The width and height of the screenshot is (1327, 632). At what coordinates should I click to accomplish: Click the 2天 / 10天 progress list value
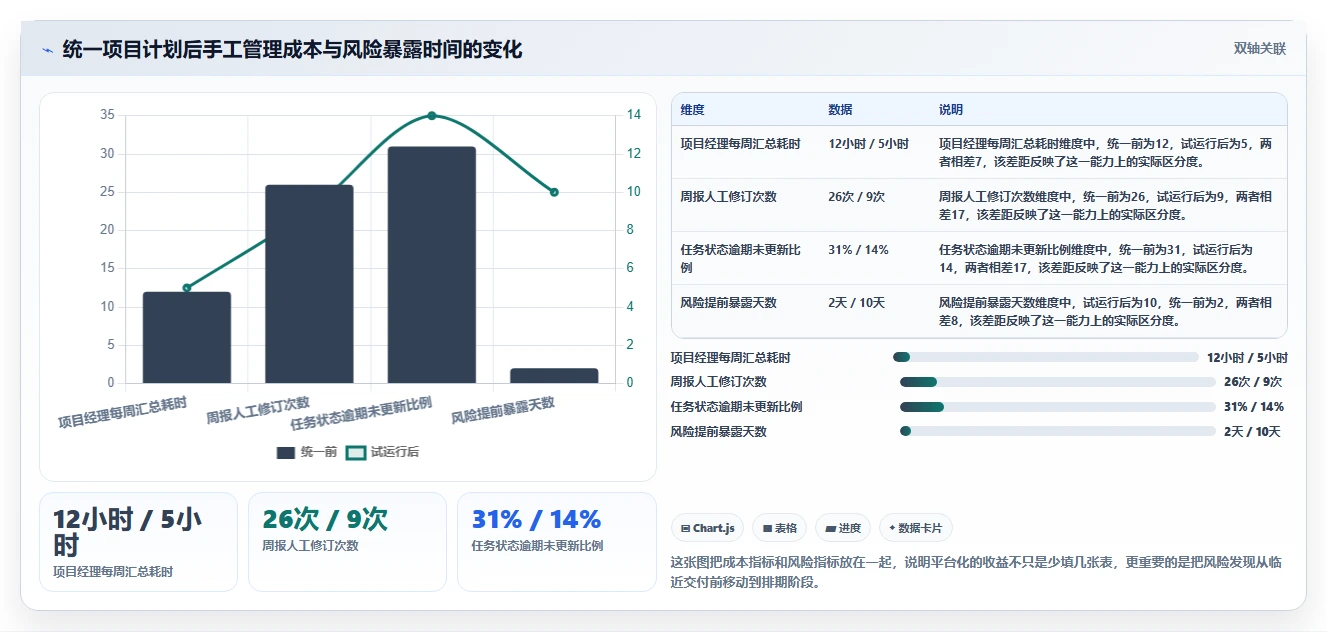1252,432
